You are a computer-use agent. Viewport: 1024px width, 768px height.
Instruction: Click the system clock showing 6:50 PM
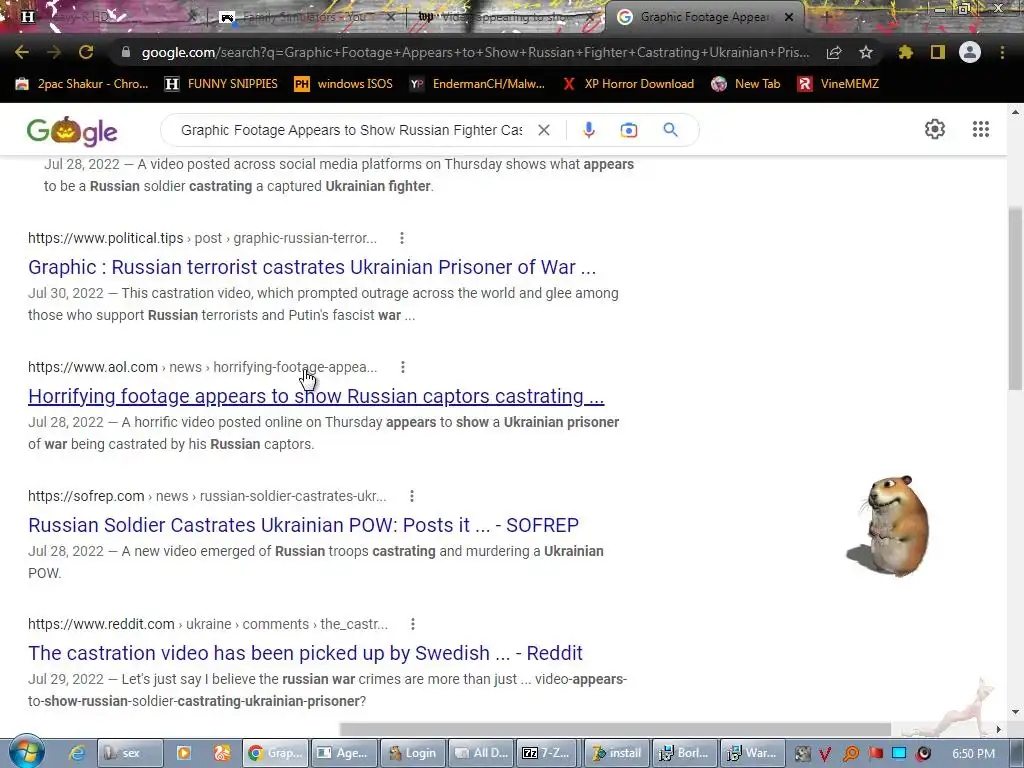974,754
